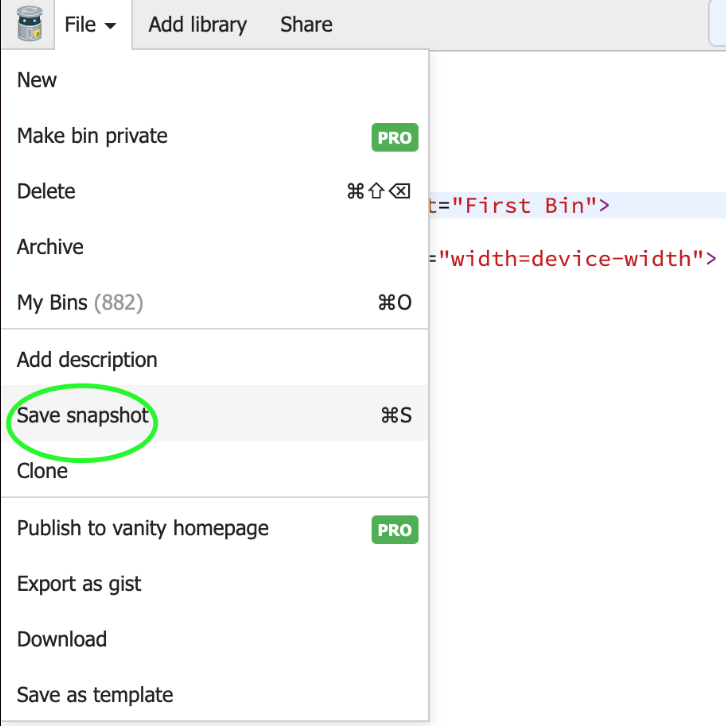Choose Add description
Screen dimensions: 726x726
click(x=215, y=360)
